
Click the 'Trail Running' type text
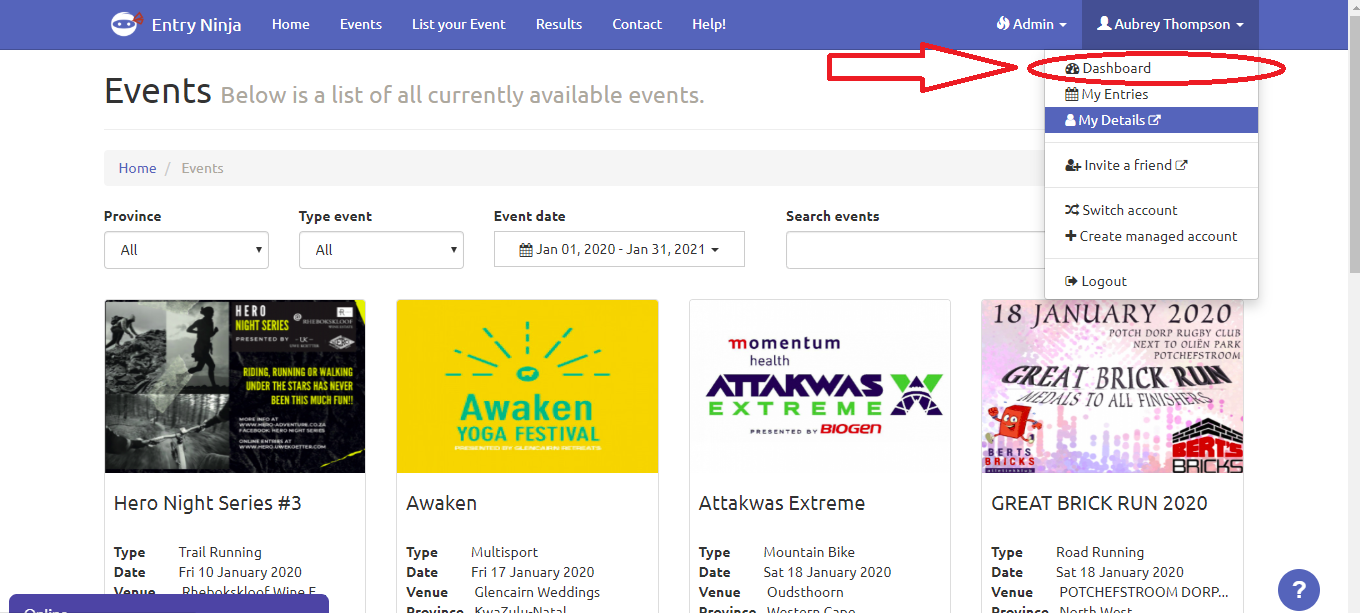coord(220,552)
